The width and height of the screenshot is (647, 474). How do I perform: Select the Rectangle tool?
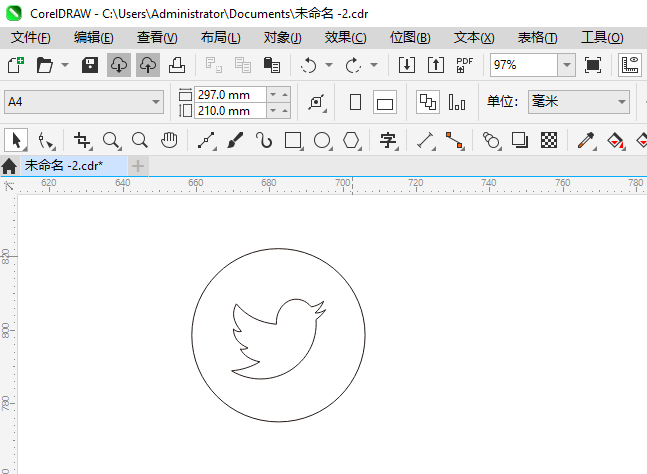click(293, 141)
